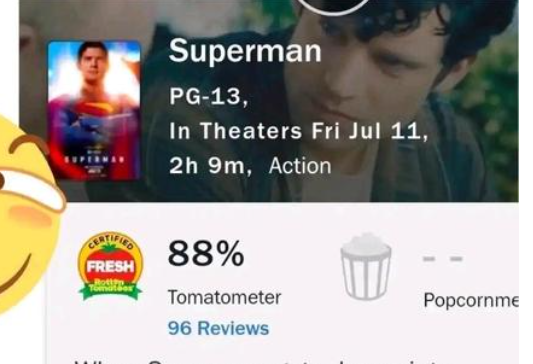Click the emoji's raised eyebrow

(29, 143)
